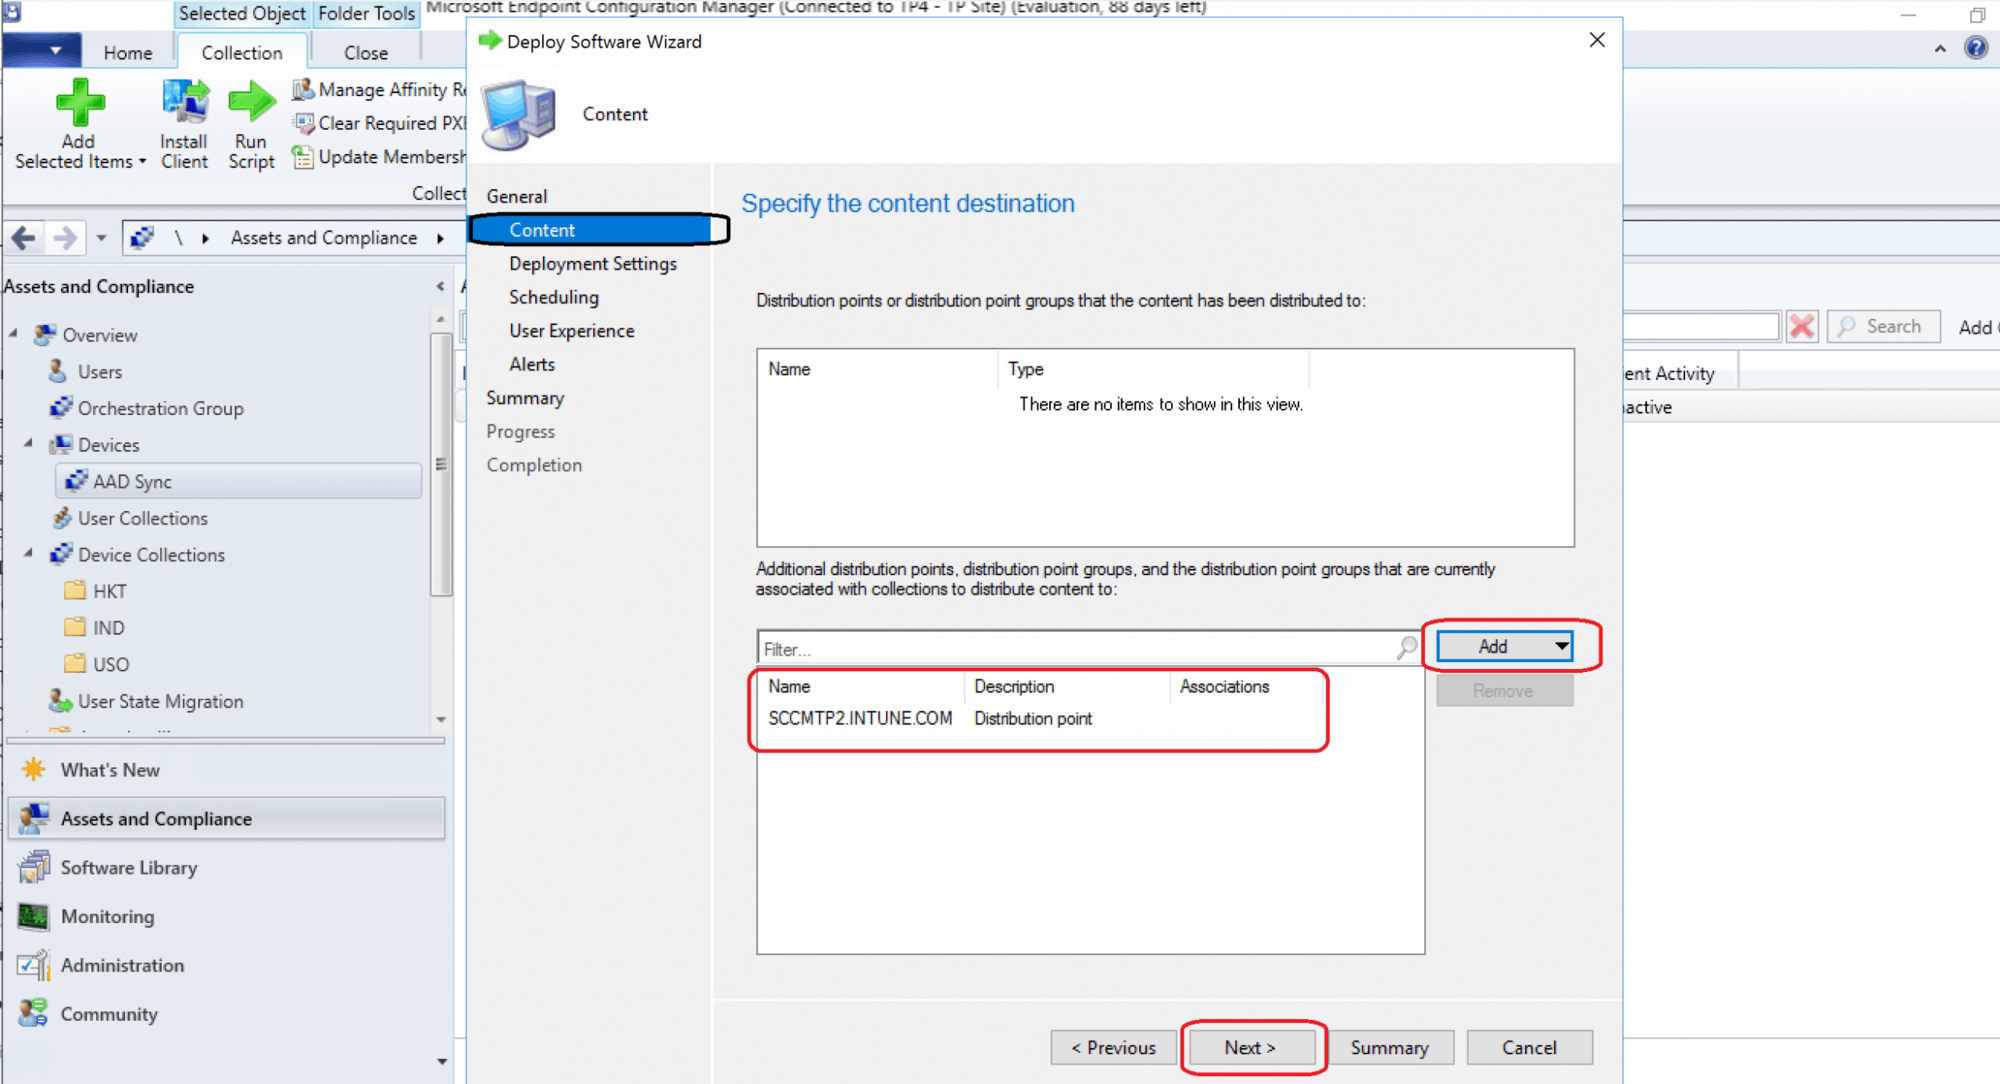Open the Monitoring workspace
The image size is (2000, 1084).
[107, 916]
